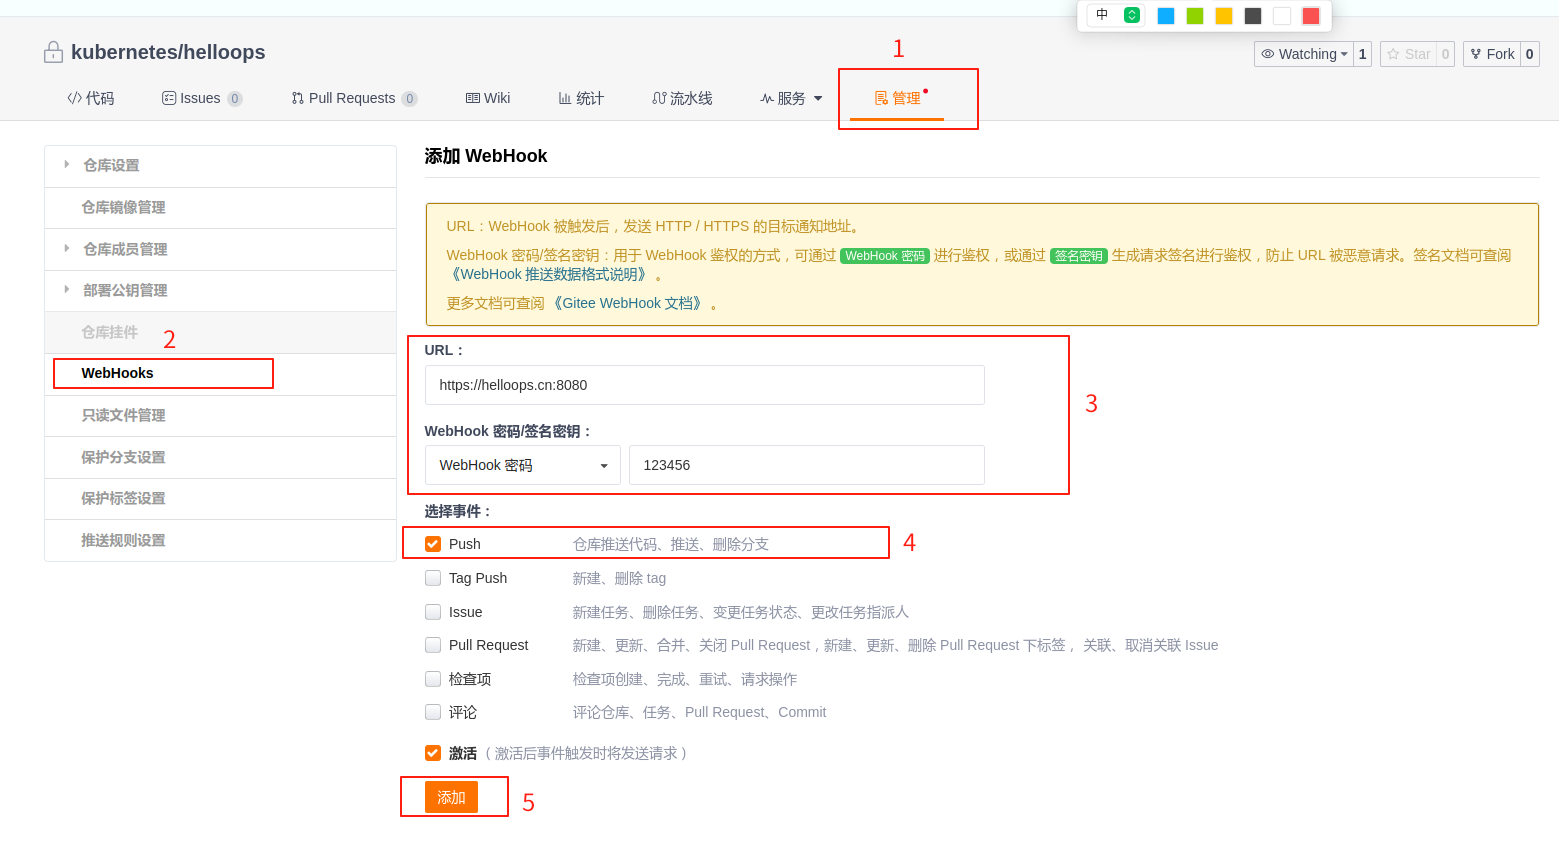Toggle the 激活 activation checkbox
The width and height of the screenshot is (1559, 855).
(x=433, y=753)
